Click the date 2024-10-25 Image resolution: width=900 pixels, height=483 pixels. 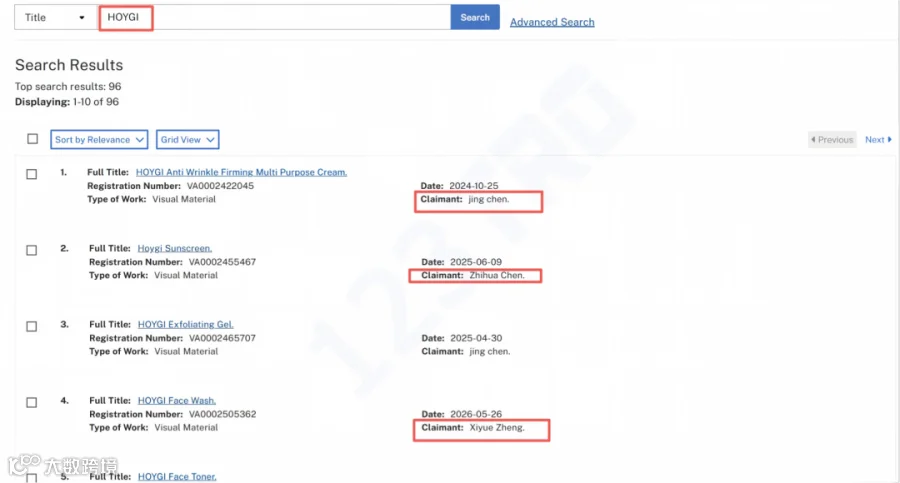[x=474, y=186]
